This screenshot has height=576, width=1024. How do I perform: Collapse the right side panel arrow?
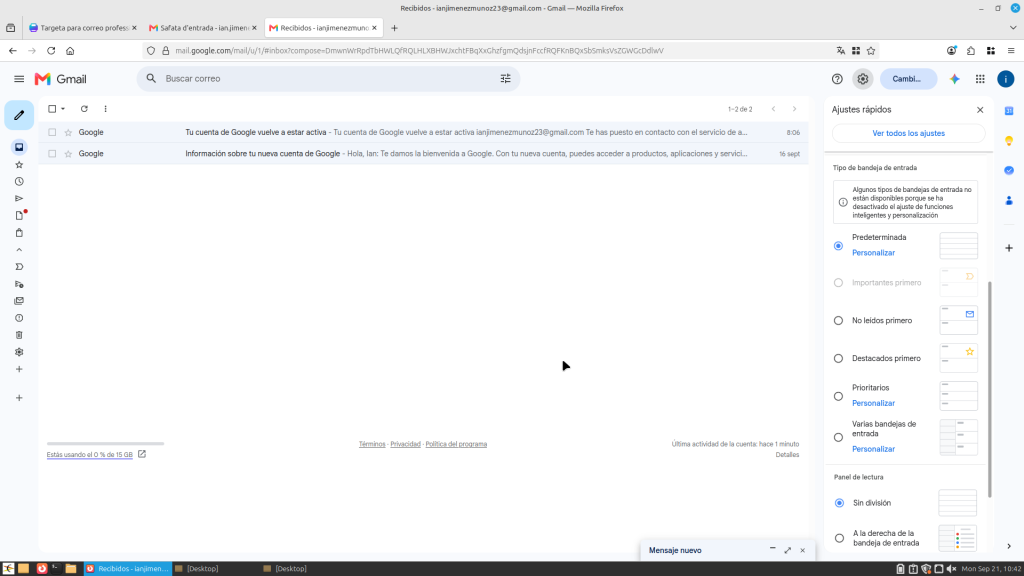point(1009,547)
